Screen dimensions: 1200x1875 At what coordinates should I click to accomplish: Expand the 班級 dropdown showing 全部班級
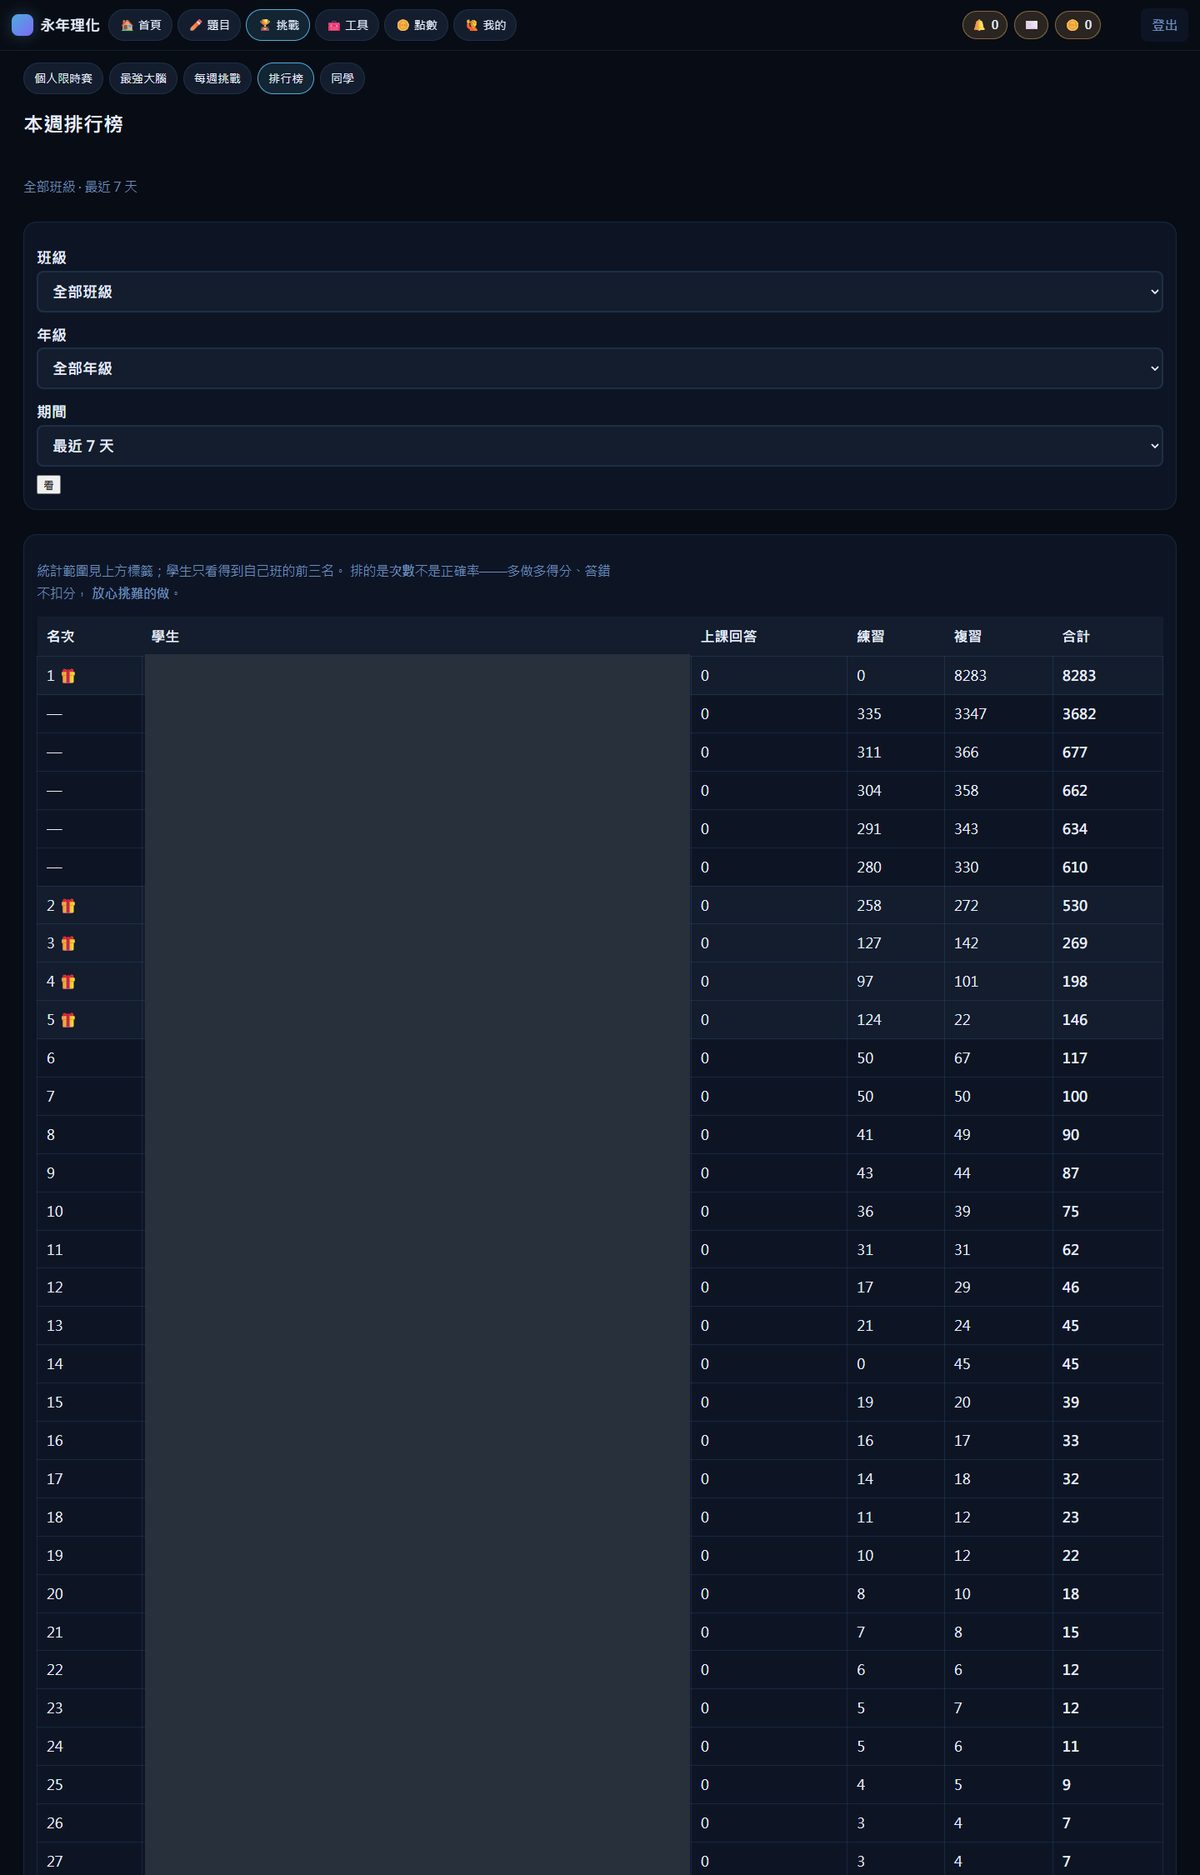click(x=600, y=292)
